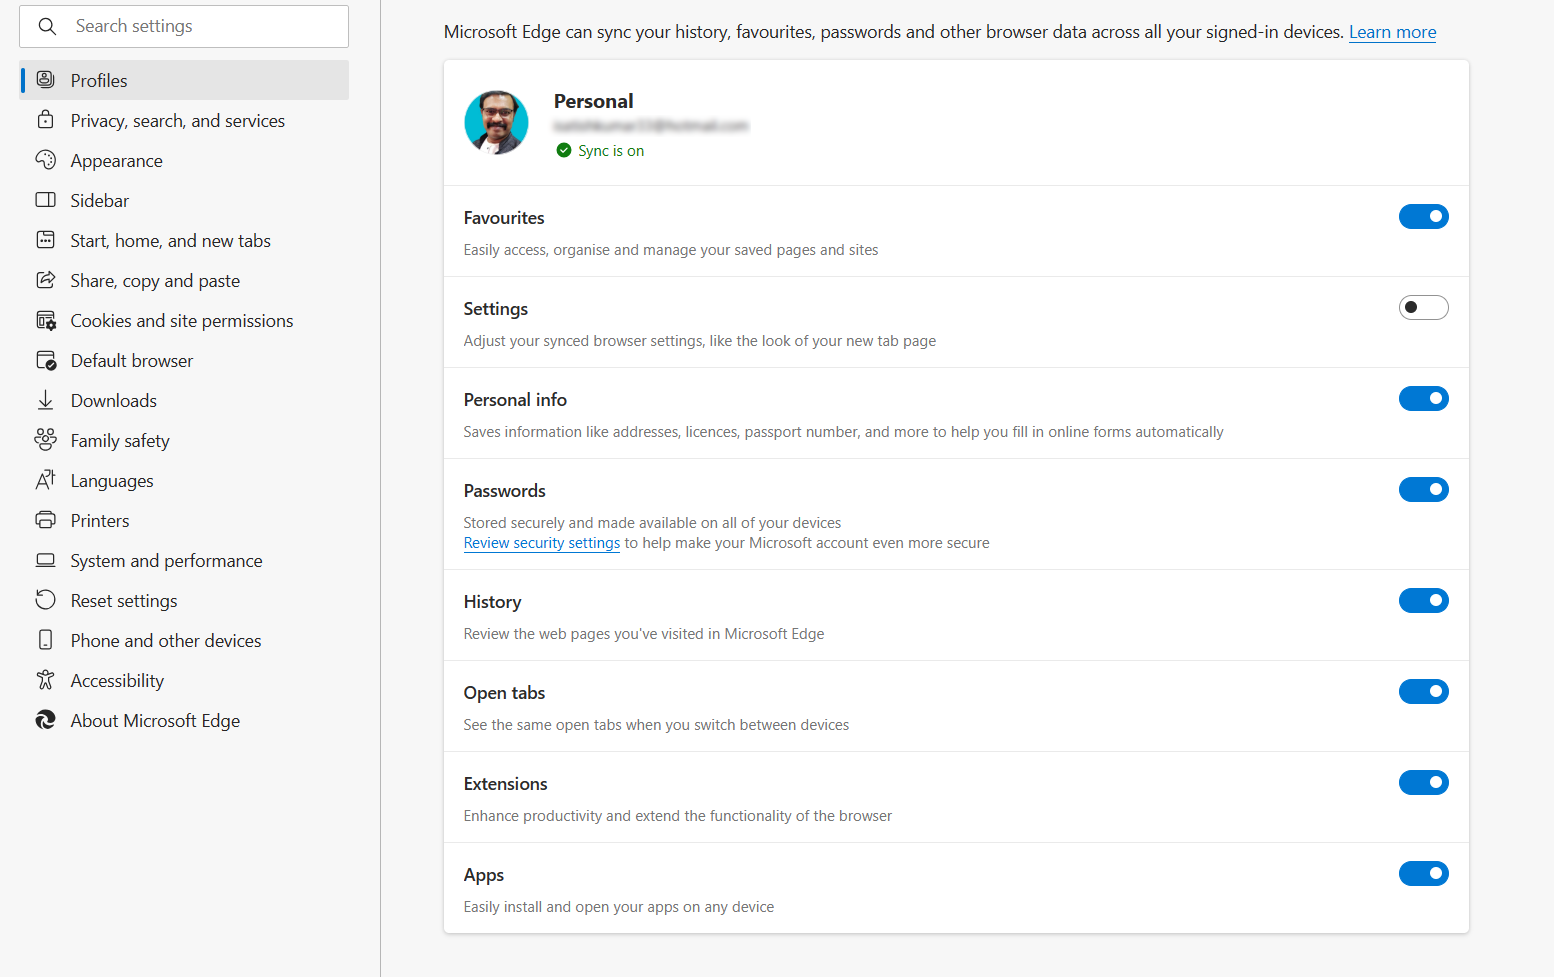Turn off Favourites sync toggle
This screenshot has width=1554, height=977.
tap(1423, 217)
